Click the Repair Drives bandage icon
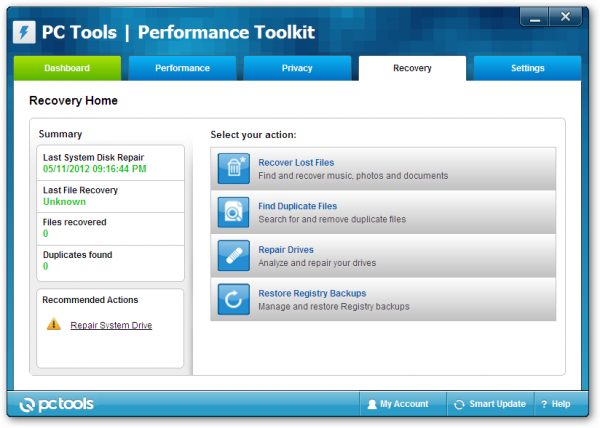Image resolution: width=600 pixels, height=428 pixels. pos(233,255)
